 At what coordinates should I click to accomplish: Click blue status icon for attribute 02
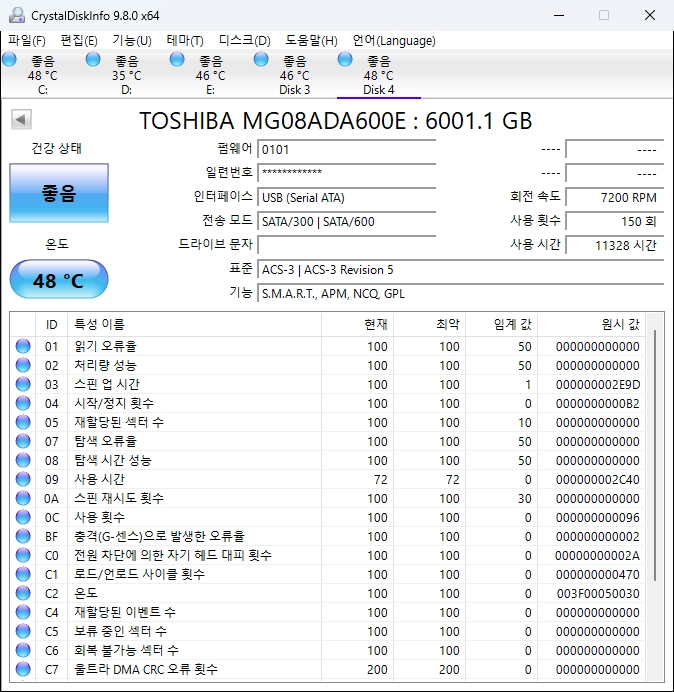(x=23, y=365)
